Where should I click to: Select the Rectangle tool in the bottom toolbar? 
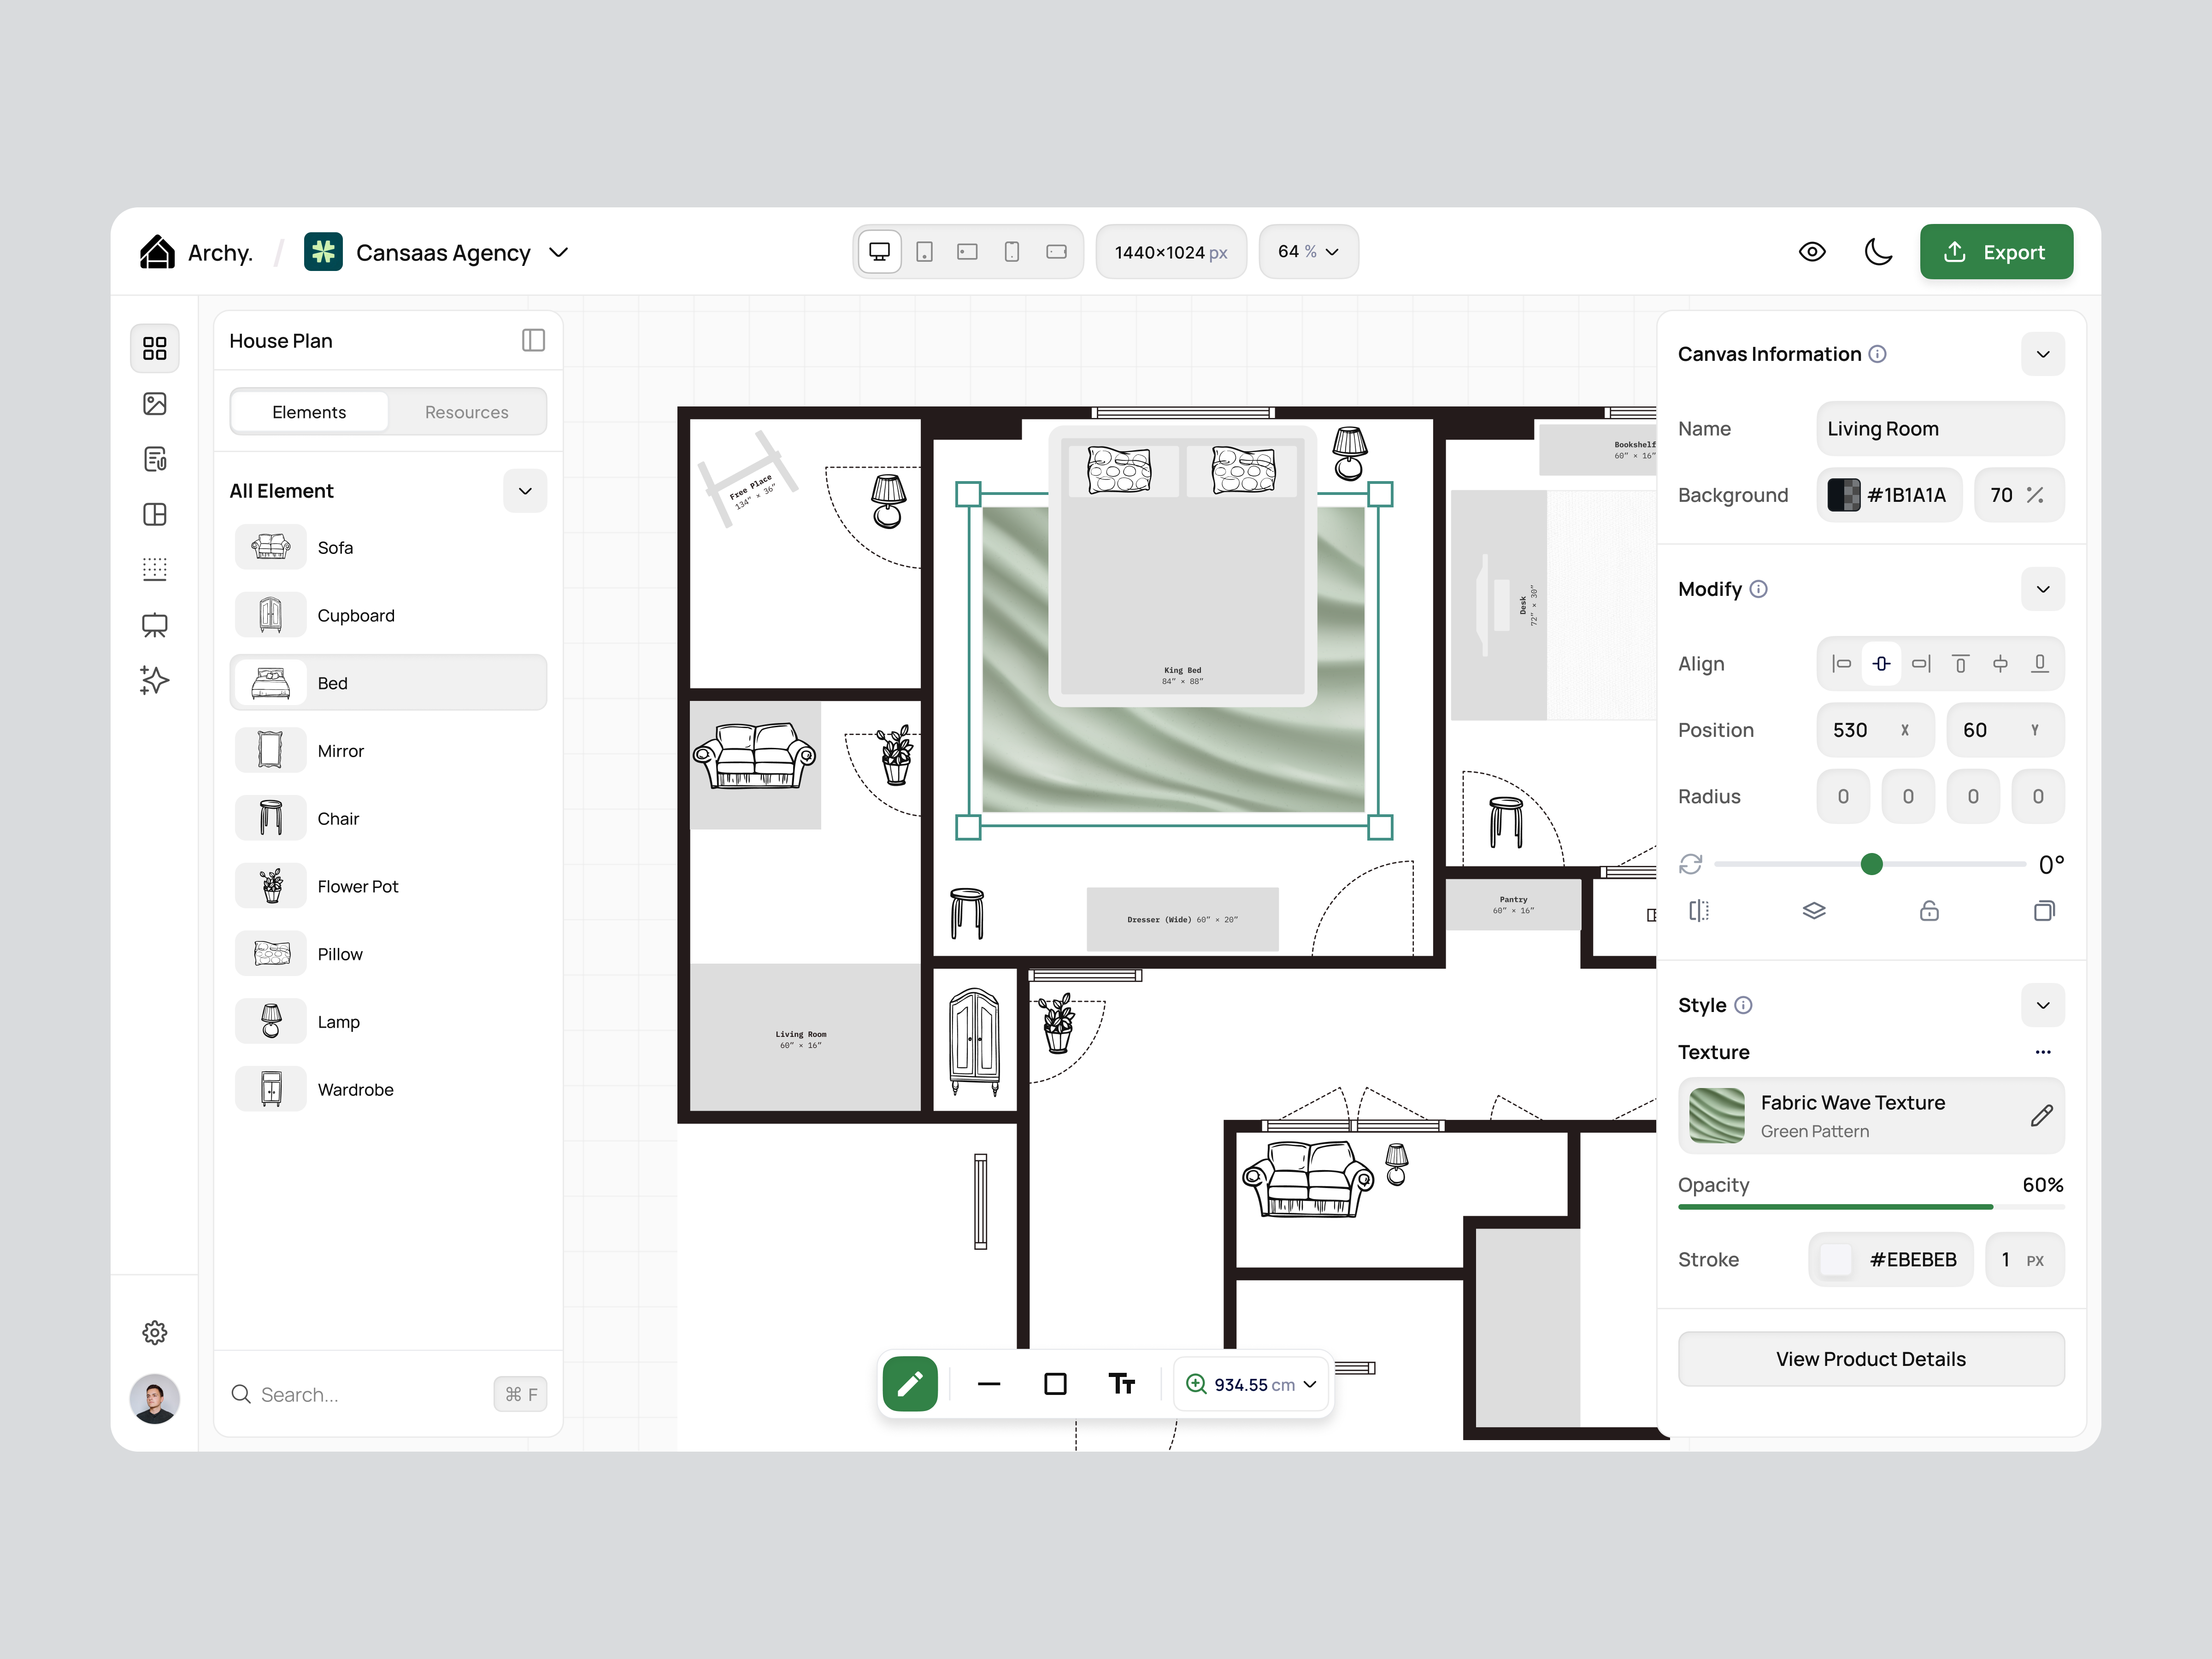click(x=1055, y=1384)
